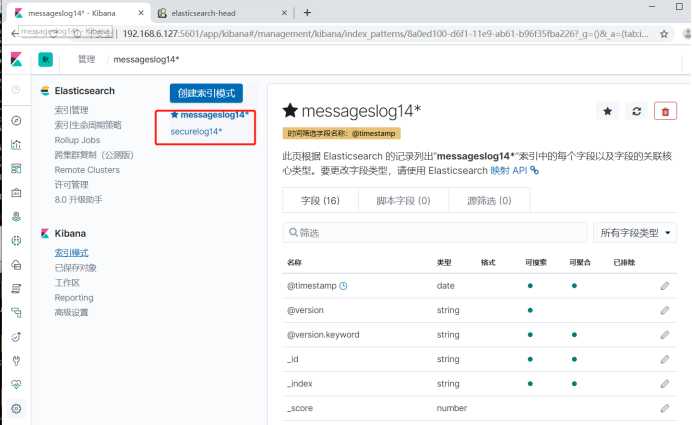Open the APM sidebar icon
Viewport: 692px width, 425px height.
pos(16,313)
